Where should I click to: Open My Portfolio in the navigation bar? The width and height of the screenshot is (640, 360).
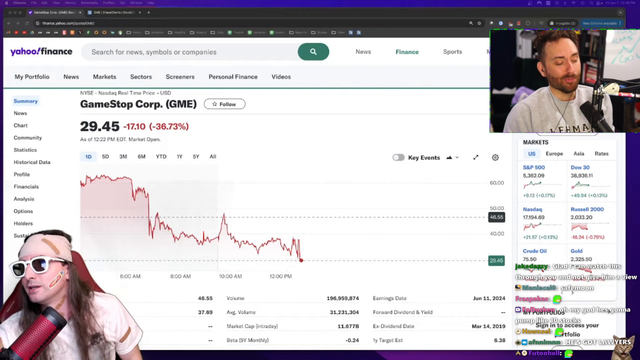[32, 77]
